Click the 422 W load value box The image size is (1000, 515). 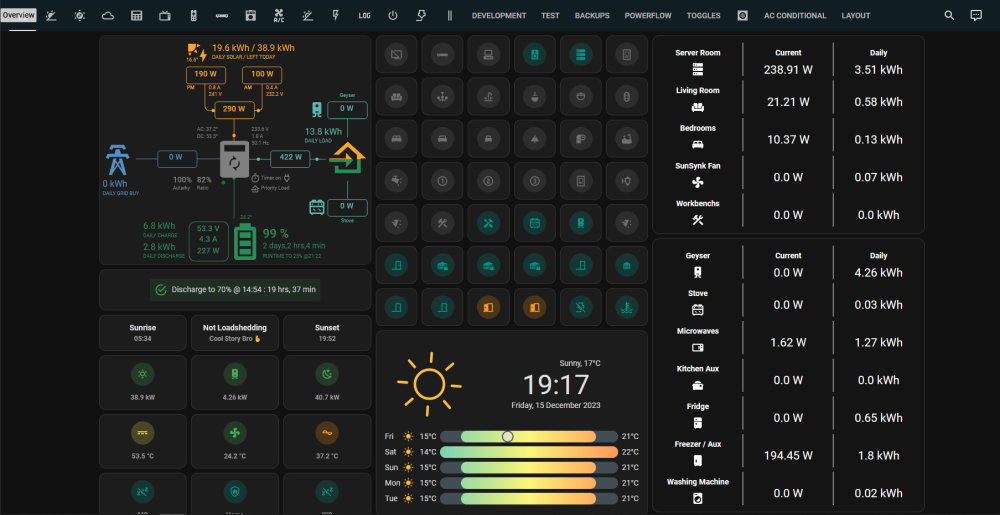point(290,159)
